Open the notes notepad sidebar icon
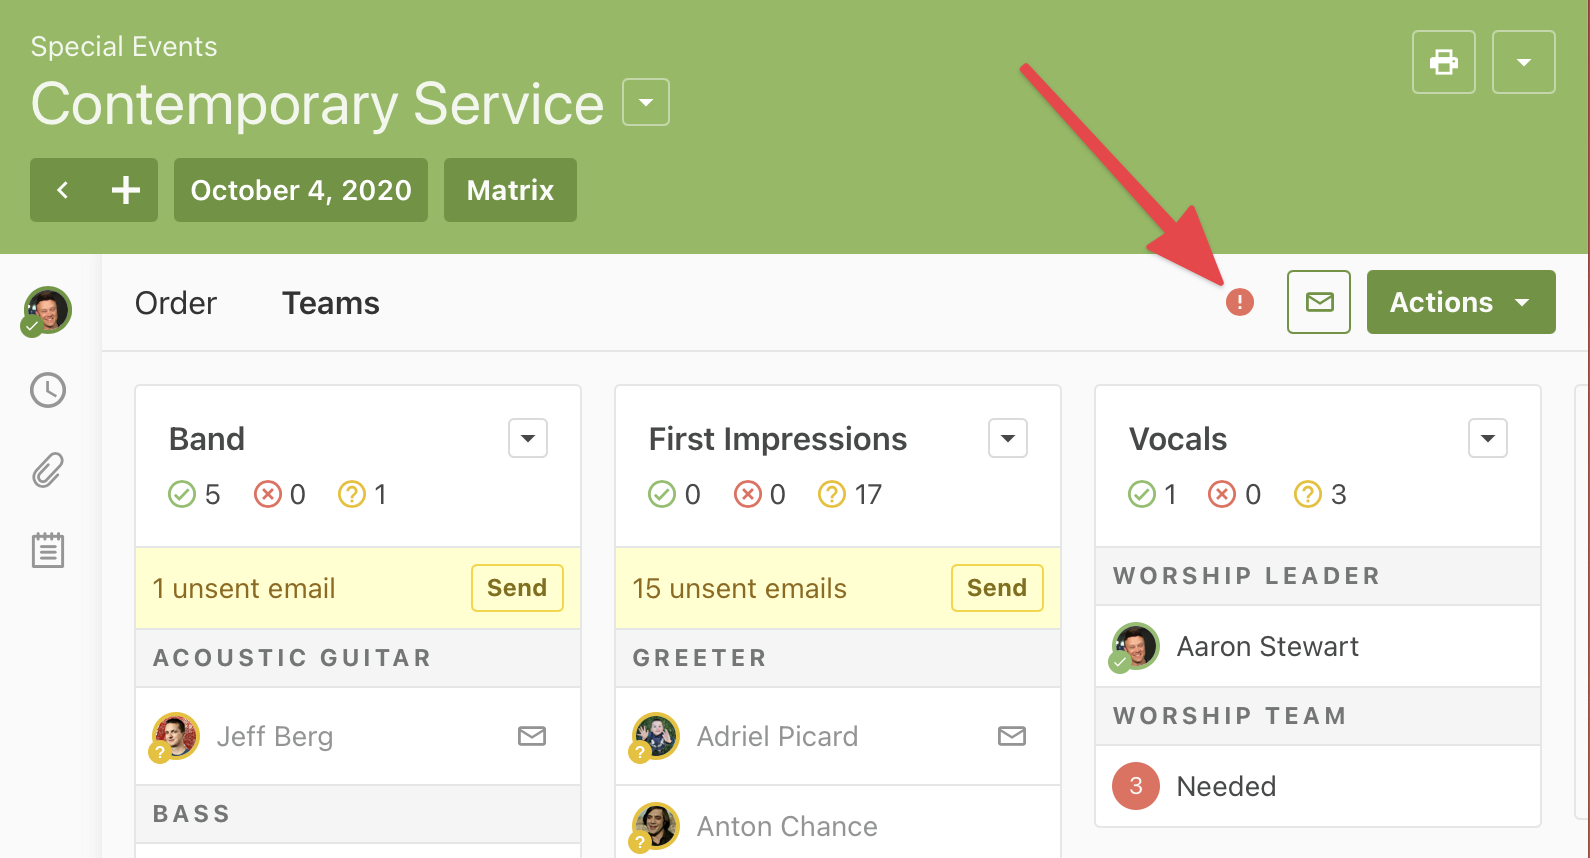1590x858 pixels. (x=48, y=550)
